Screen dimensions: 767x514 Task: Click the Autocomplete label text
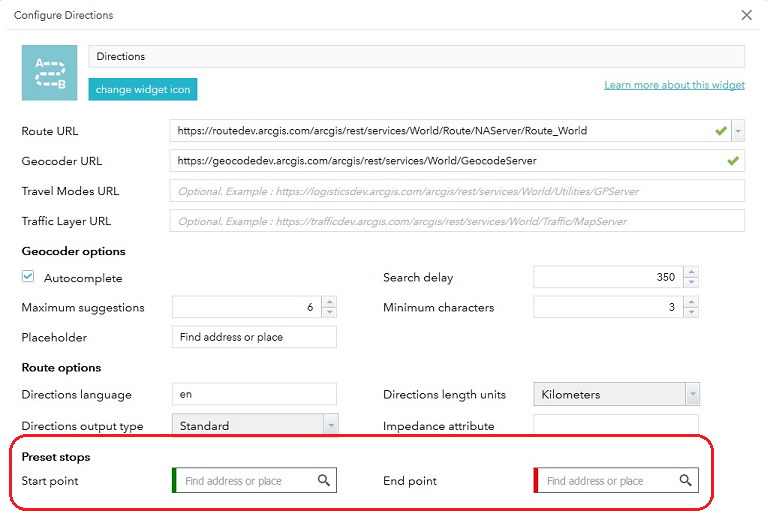tap(83, 278)
